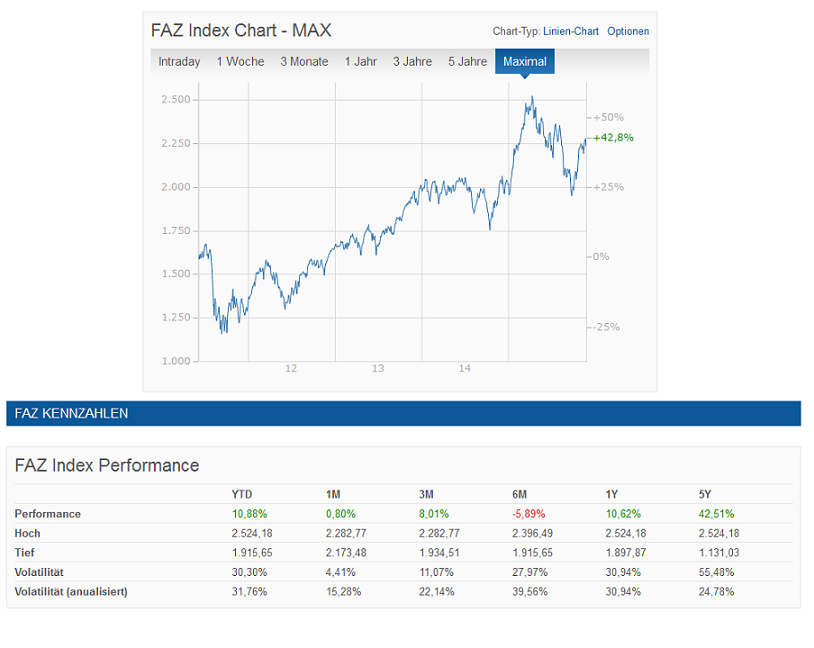Click the 6M Hoch value 2.396,49
Screen dimensions: 814x648
click(x=533, y=533)
